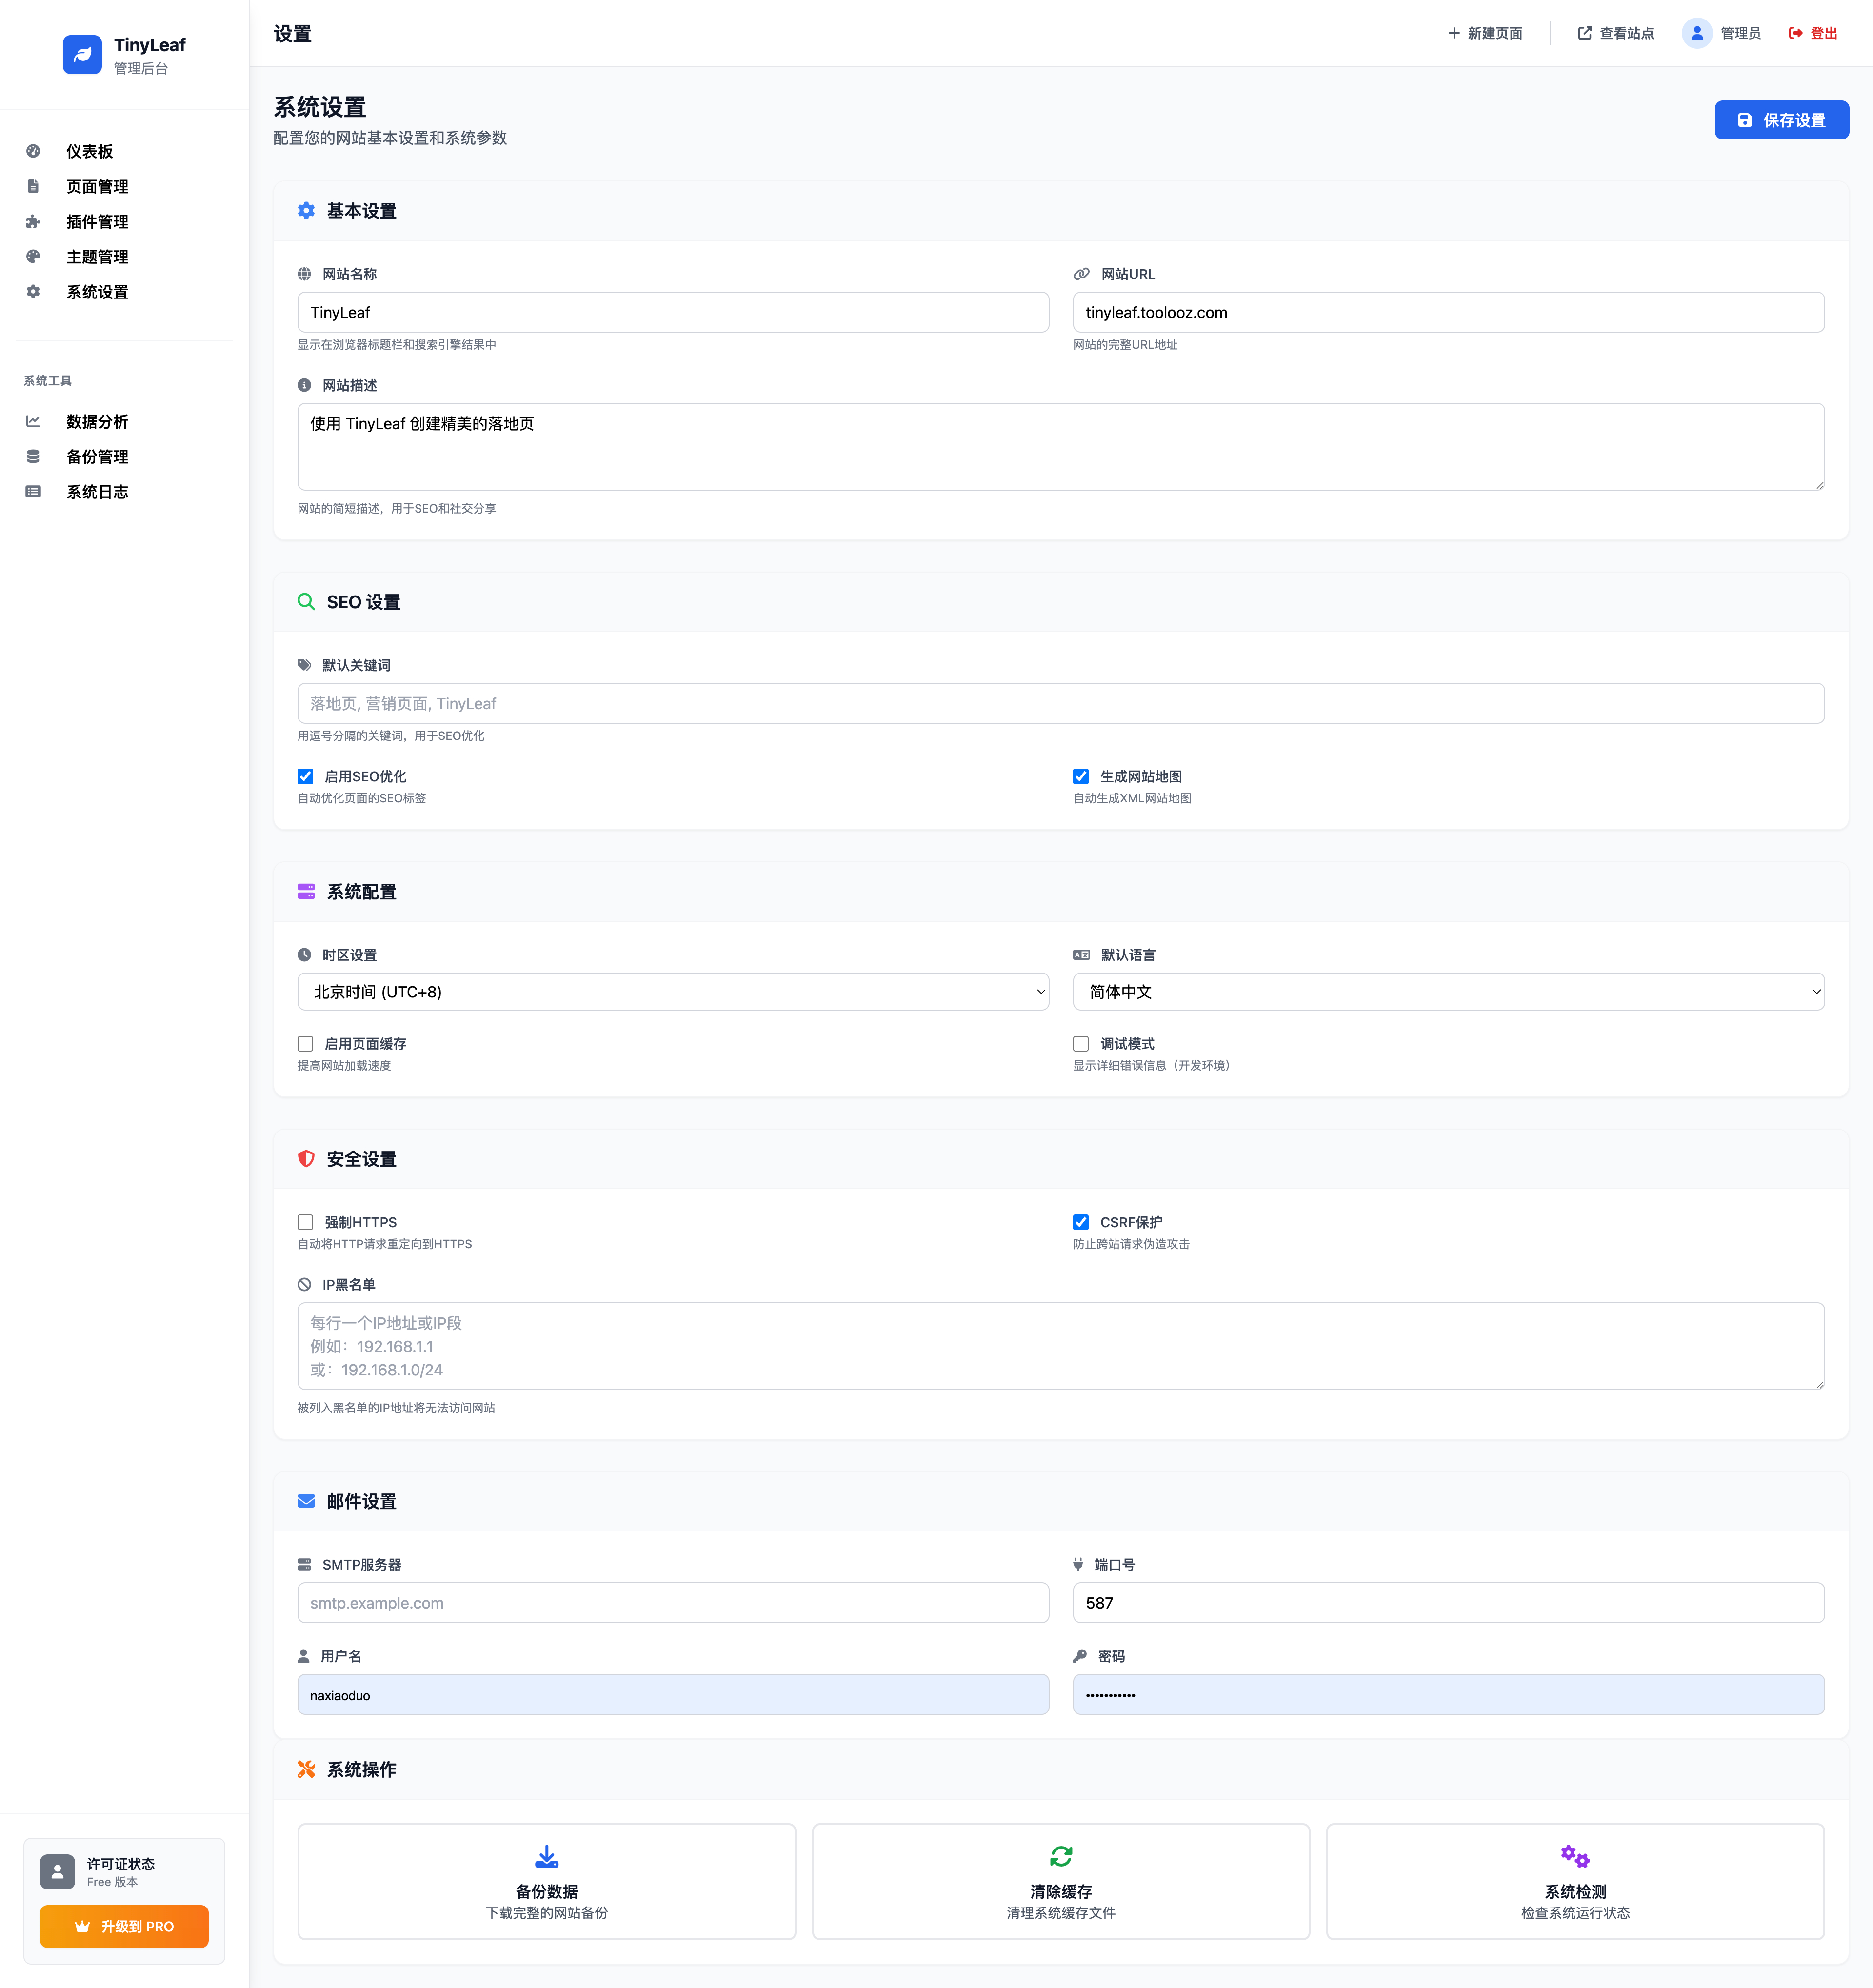Screen dimensions: 1873x1988
Task: Click the plugin management puzzle icon
Action: pos(33,222)
